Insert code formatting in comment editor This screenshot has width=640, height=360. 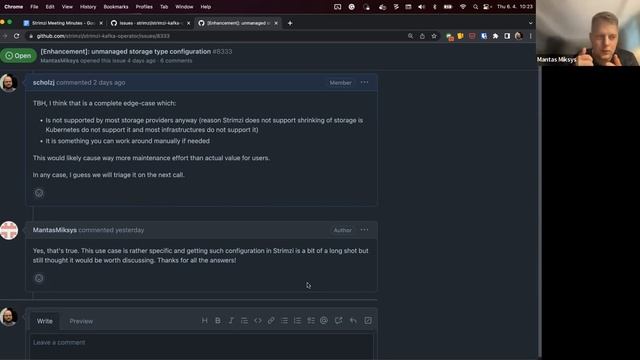click(258, 321)
